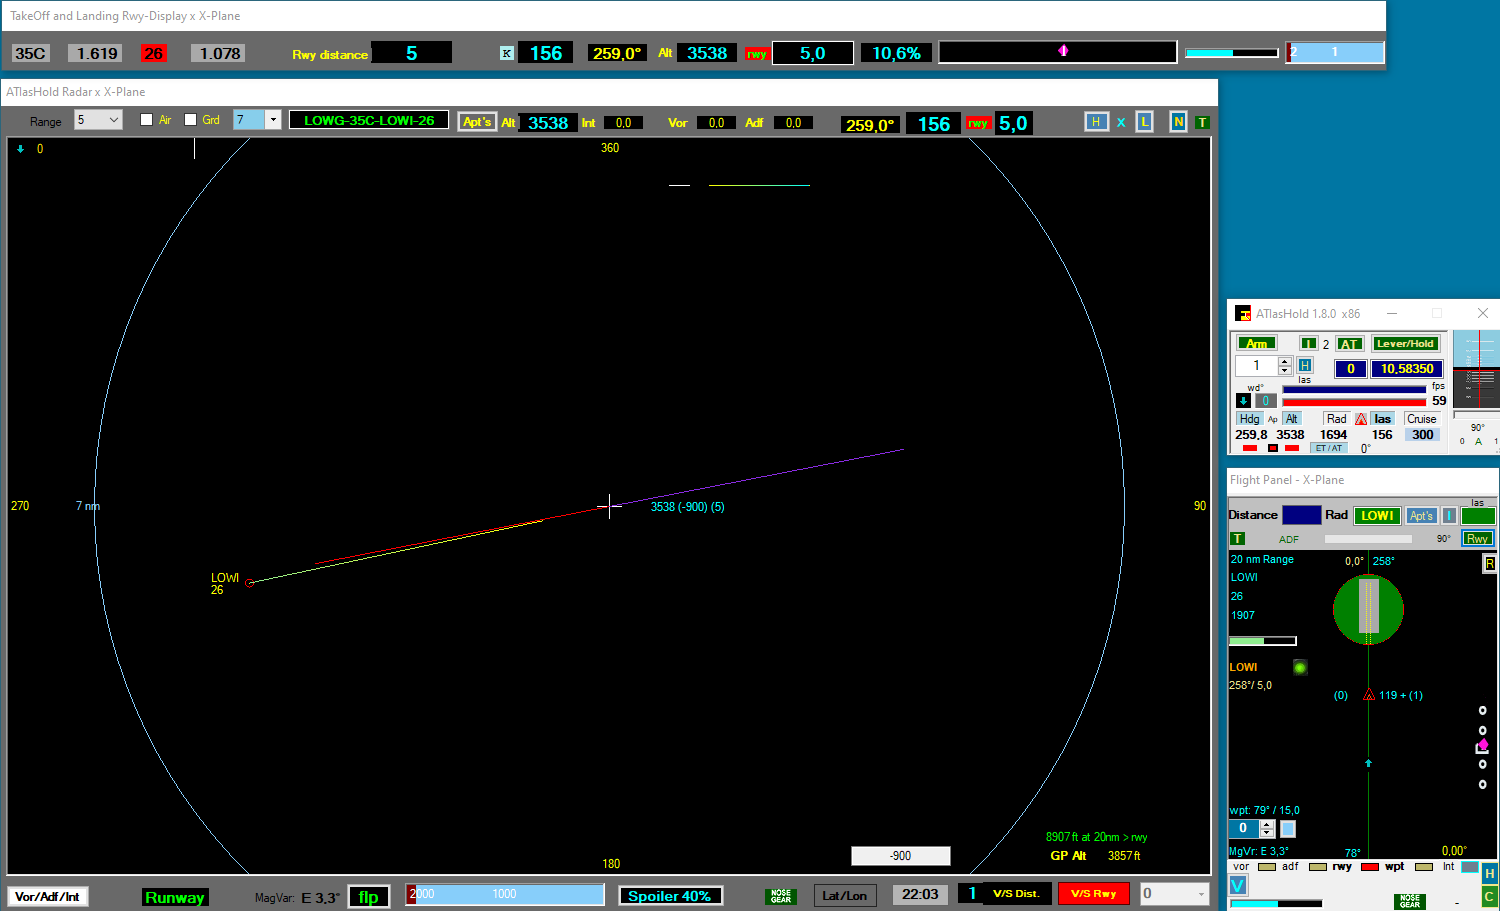The image size is (1500, 911).
Task: Click the Rwy button in Flight Panel
Action: click(x=1477, y=538)
